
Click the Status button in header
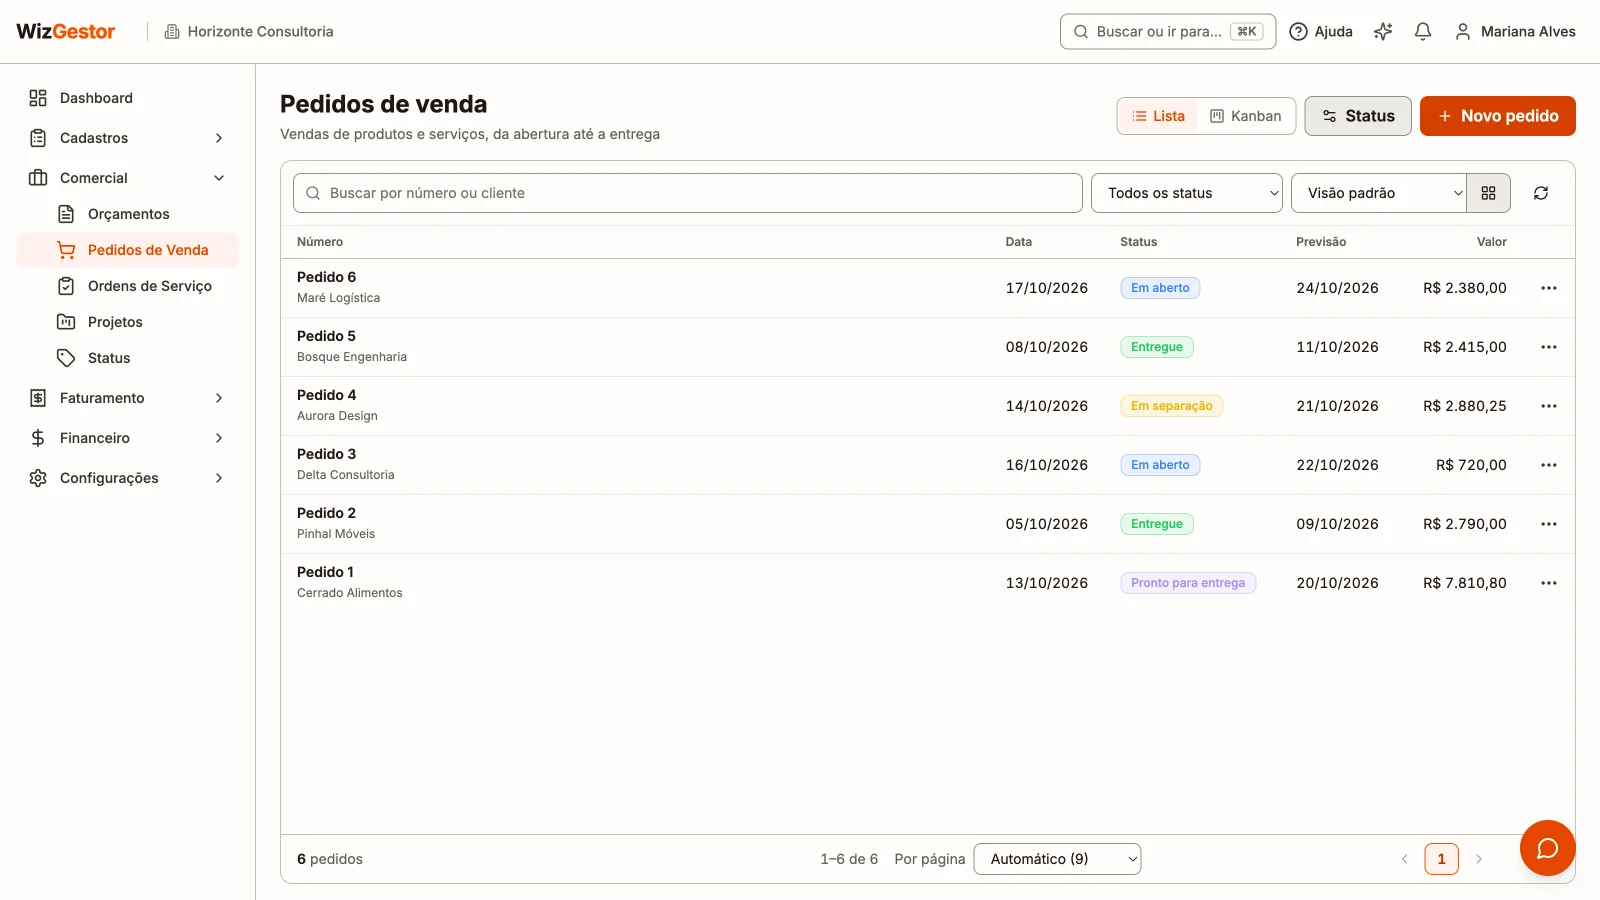click(1358, 116)
